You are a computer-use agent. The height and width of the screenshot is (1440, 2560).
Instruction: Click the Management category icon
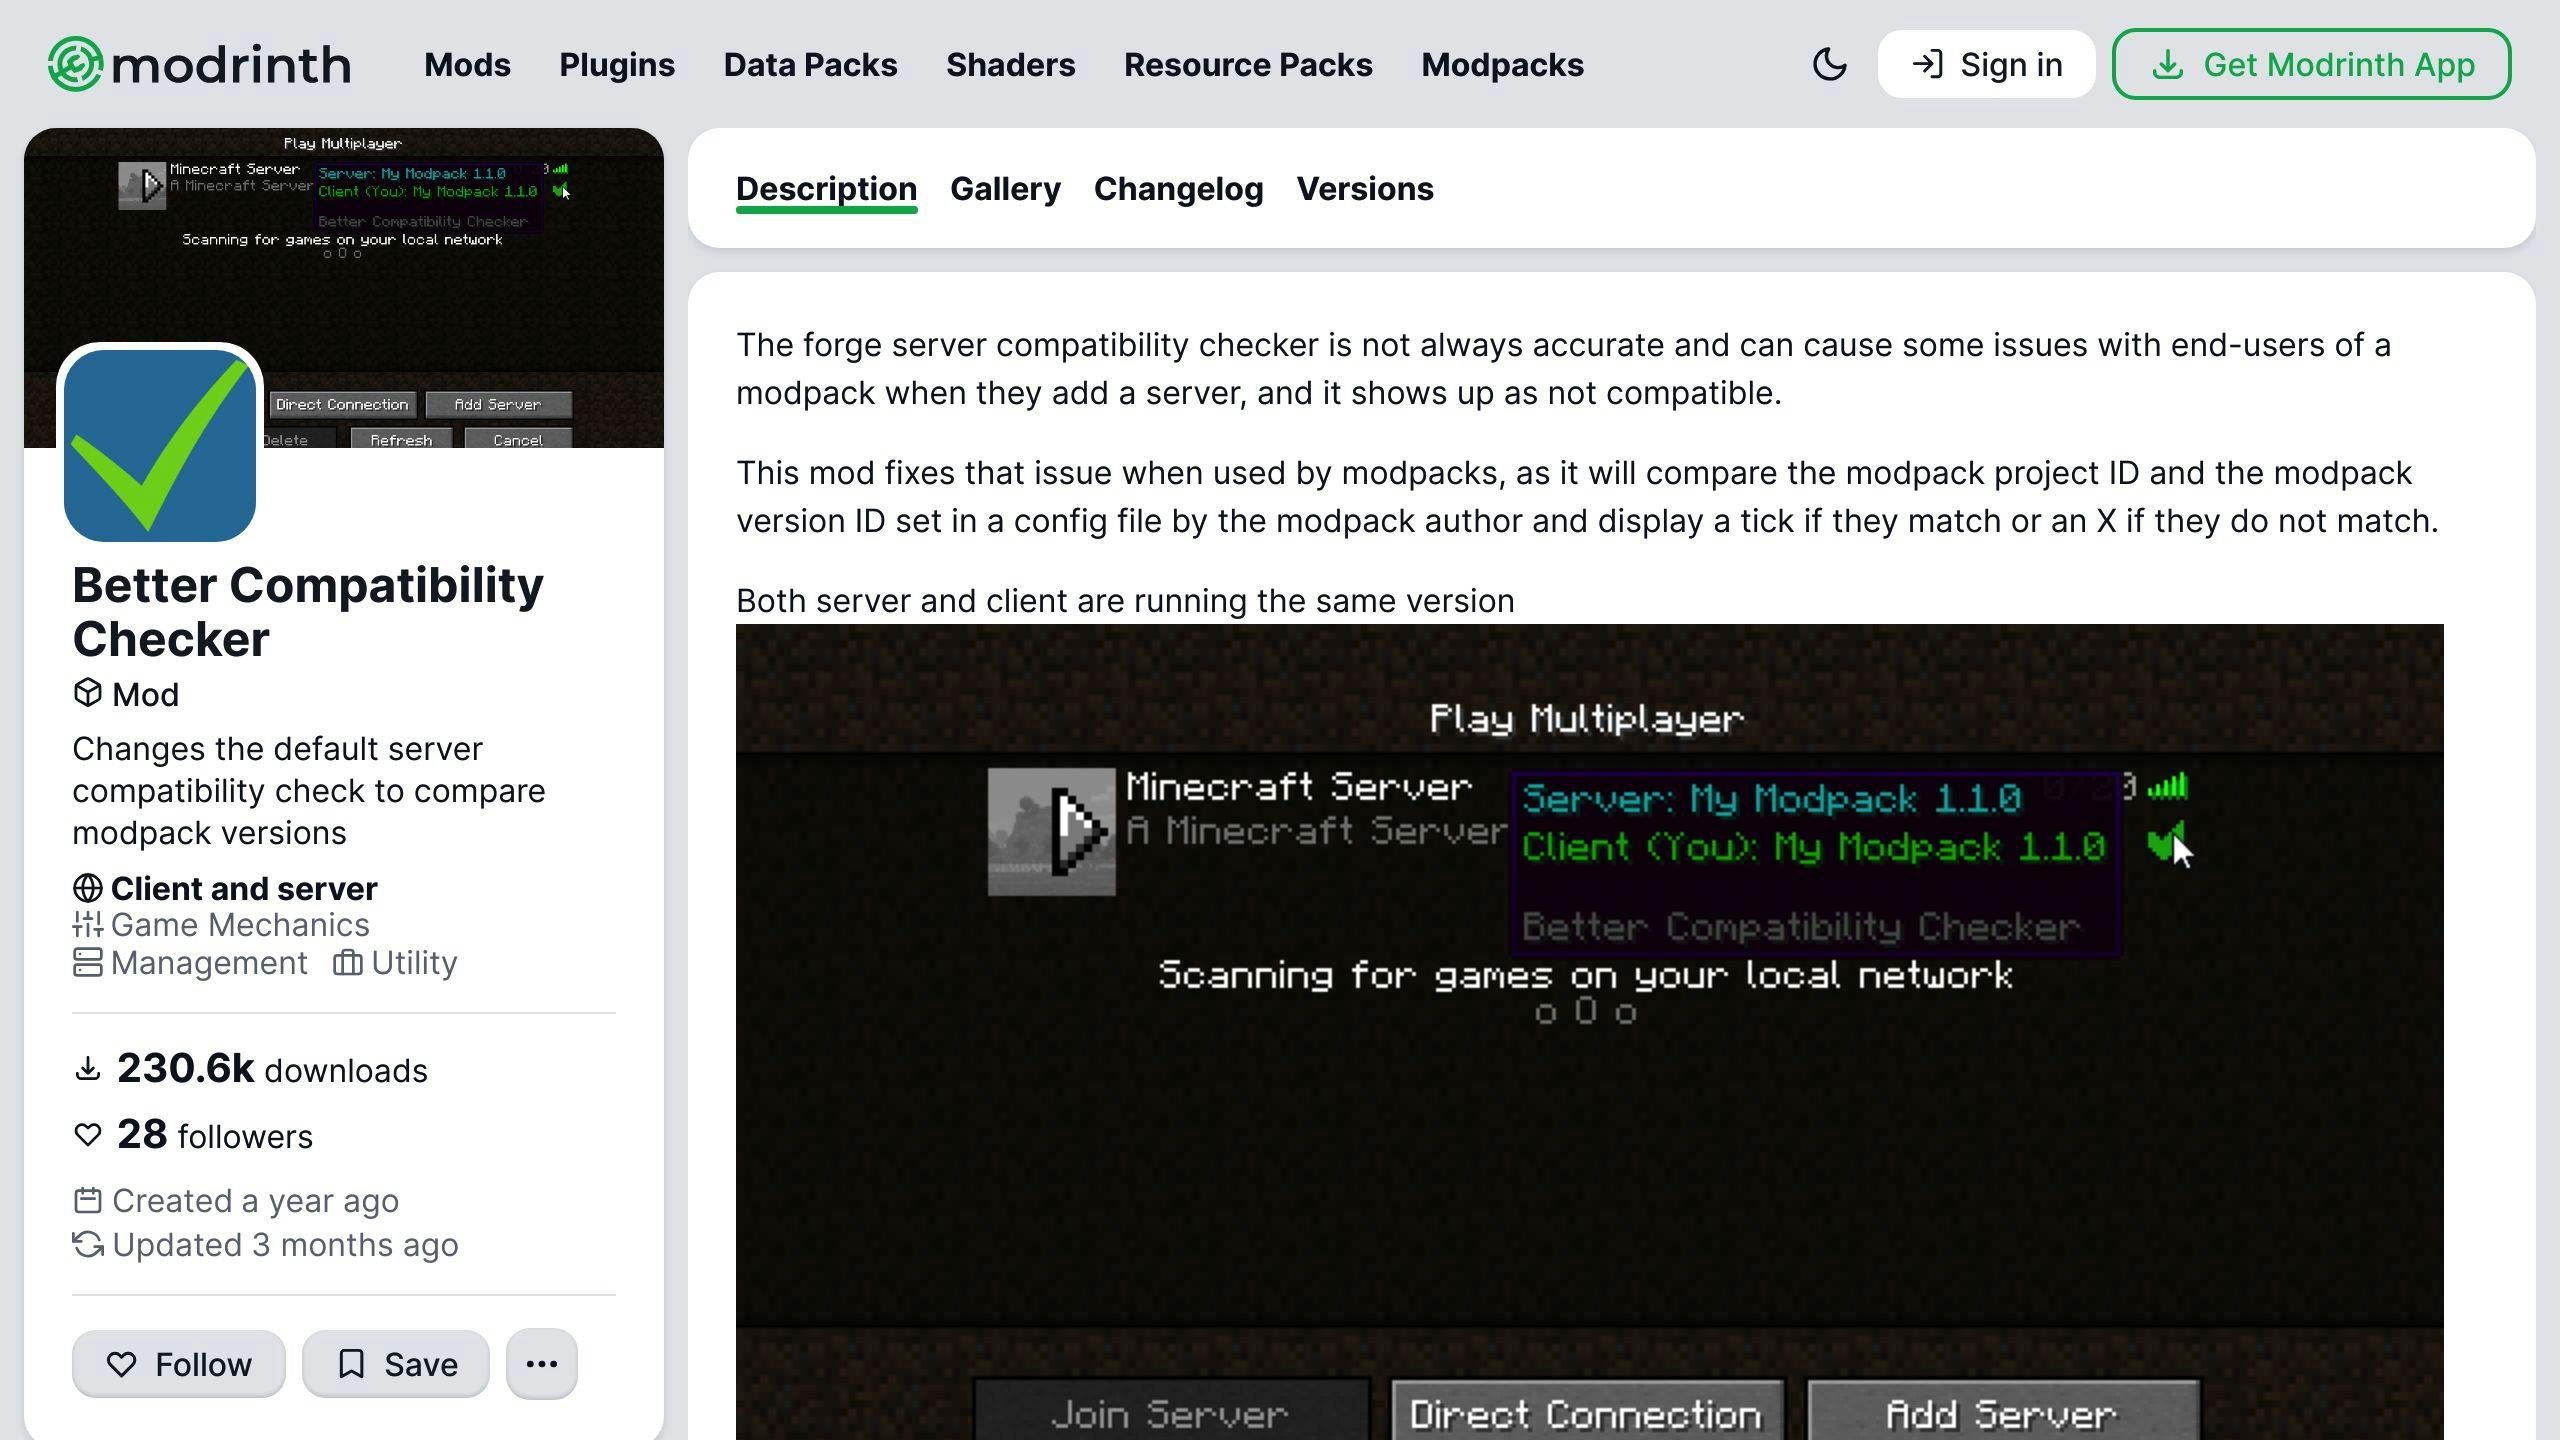84,964
